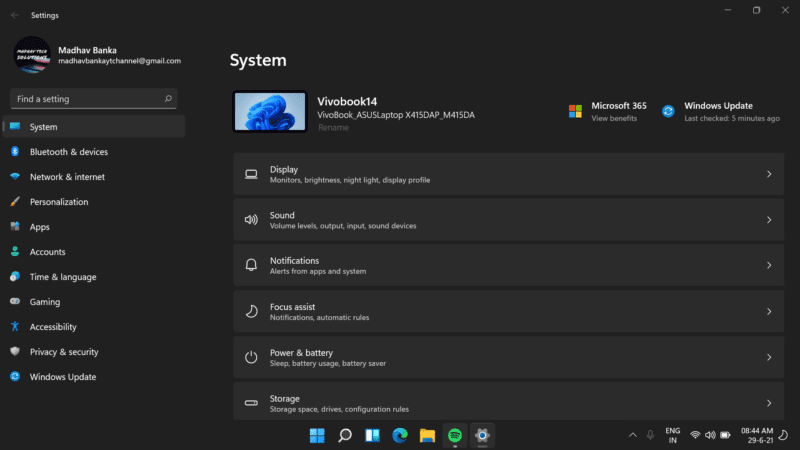Viewport: 800px width, 450px height.
Task: Click Rename under the device name
Action: (x=332, y=128)
